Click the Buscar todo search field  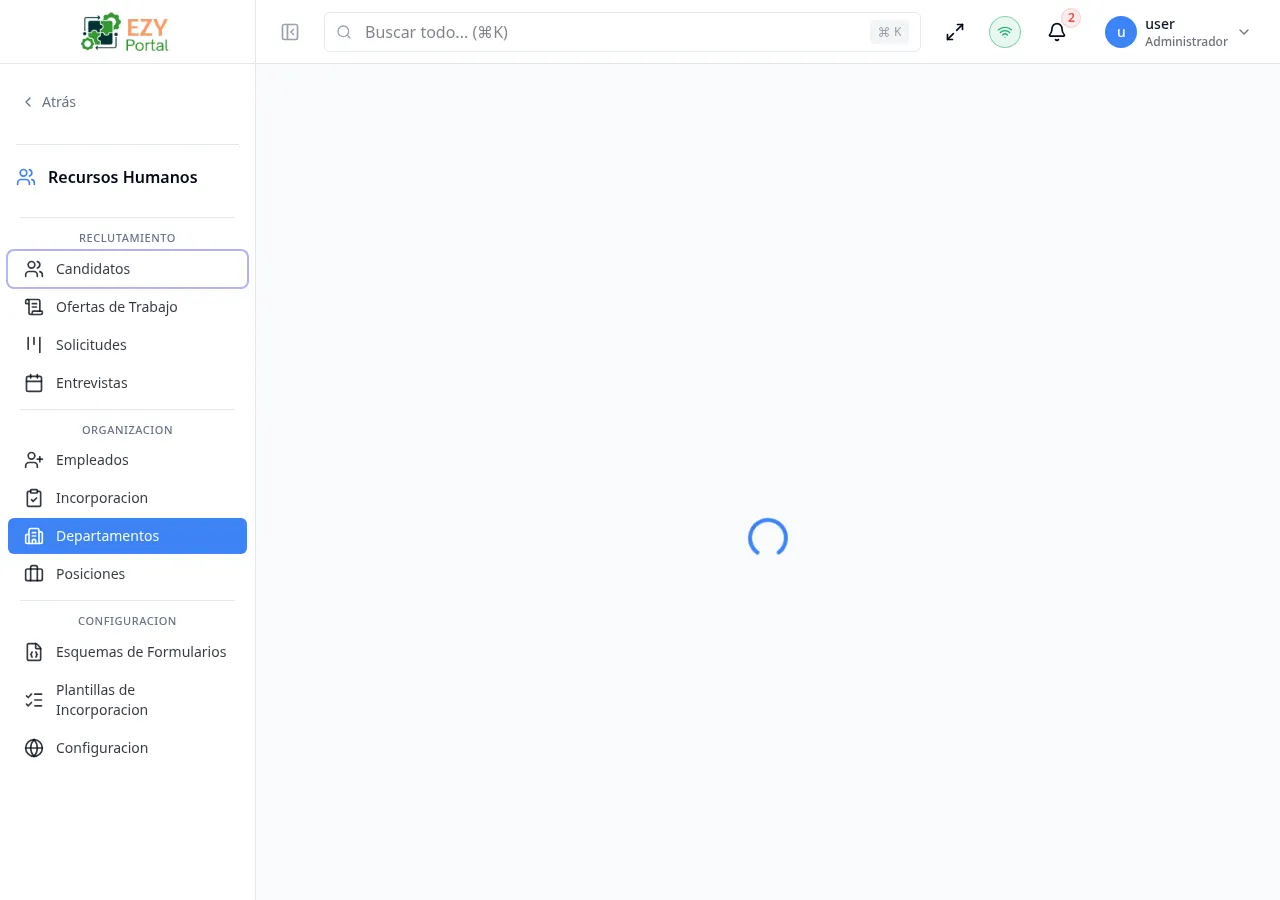pos(622,32)
